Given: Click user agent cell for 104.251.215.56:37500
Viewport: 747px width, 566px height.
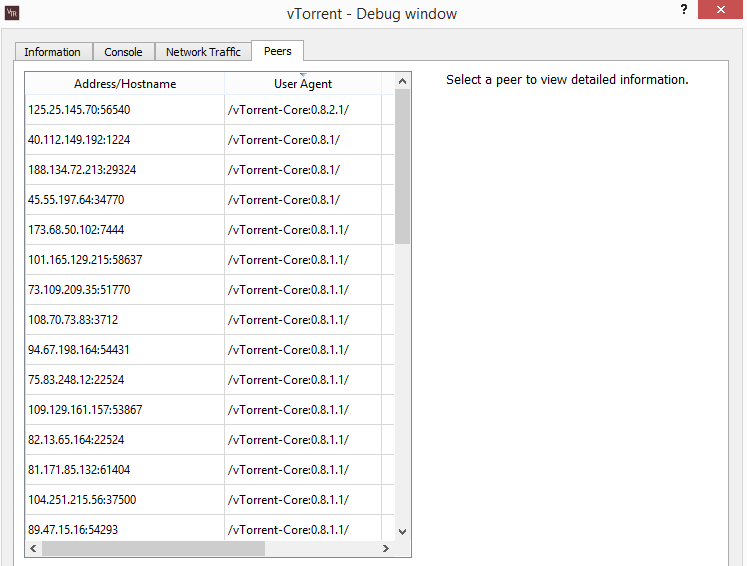Looking at the screenshot, I should coord(303,500).
